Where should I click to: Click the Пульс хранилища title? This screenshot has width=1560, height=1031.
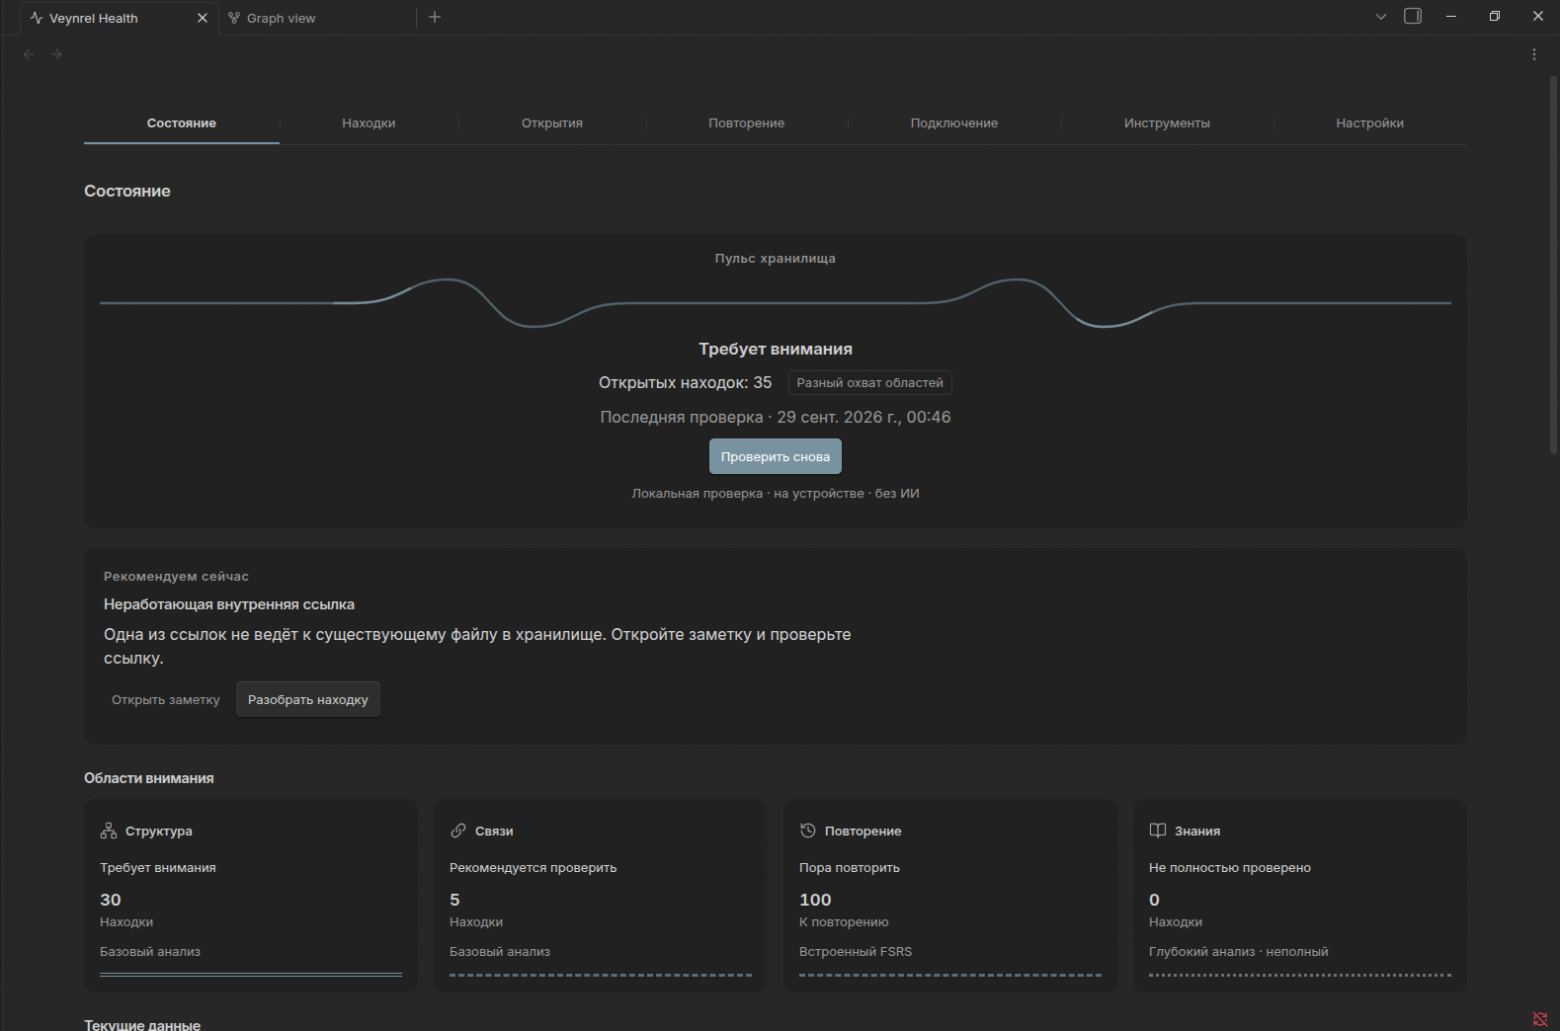pos(775,259)
